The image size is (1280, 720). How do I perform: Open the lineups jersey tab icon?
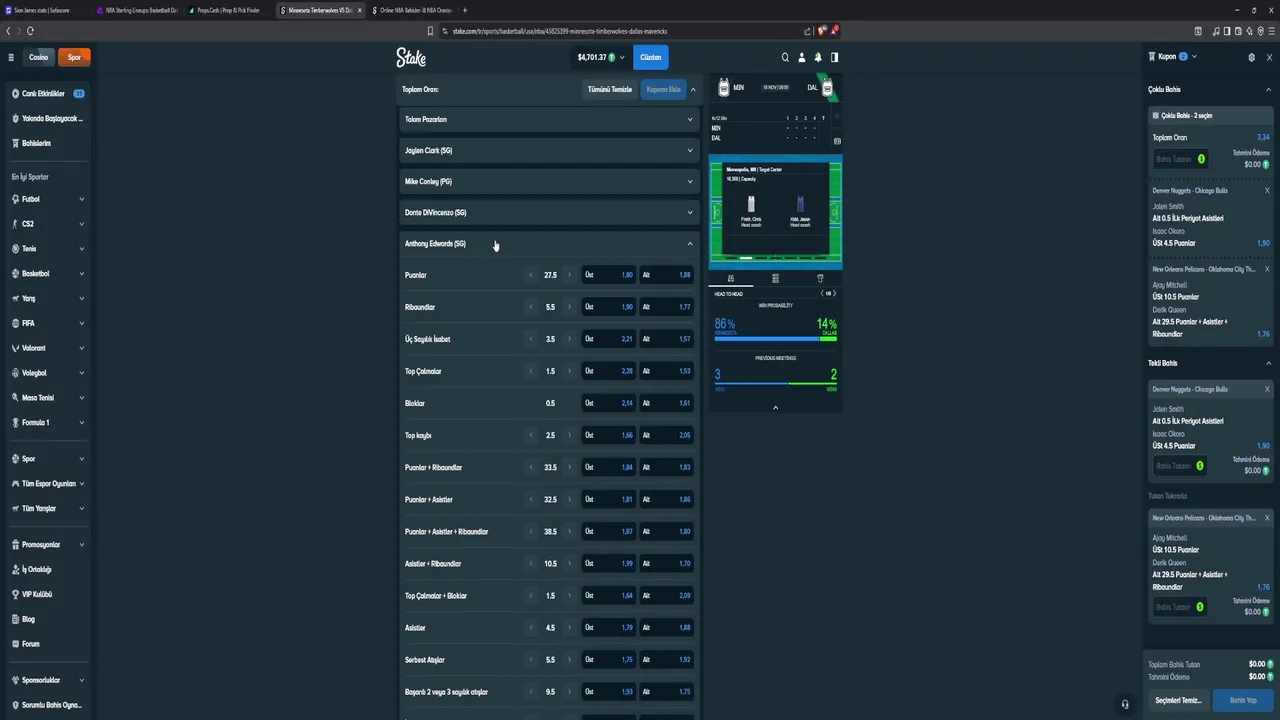[x=820, y=278]
